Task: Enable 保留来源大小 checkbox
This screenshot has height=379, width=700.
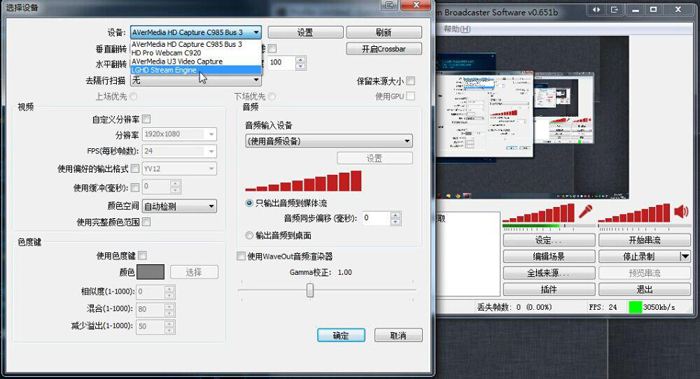Action: tap(411, 81)
